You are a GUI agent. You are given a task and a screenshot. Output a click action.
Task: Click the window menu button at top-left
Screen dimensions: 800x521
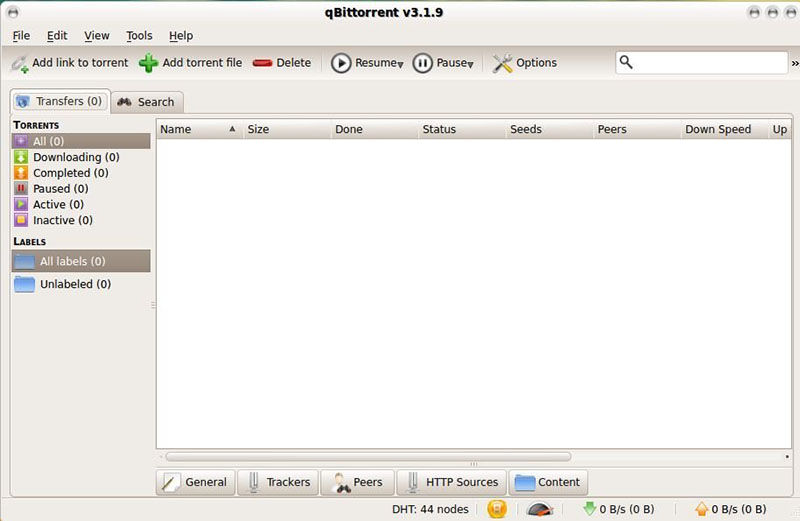tap(13, 12)
